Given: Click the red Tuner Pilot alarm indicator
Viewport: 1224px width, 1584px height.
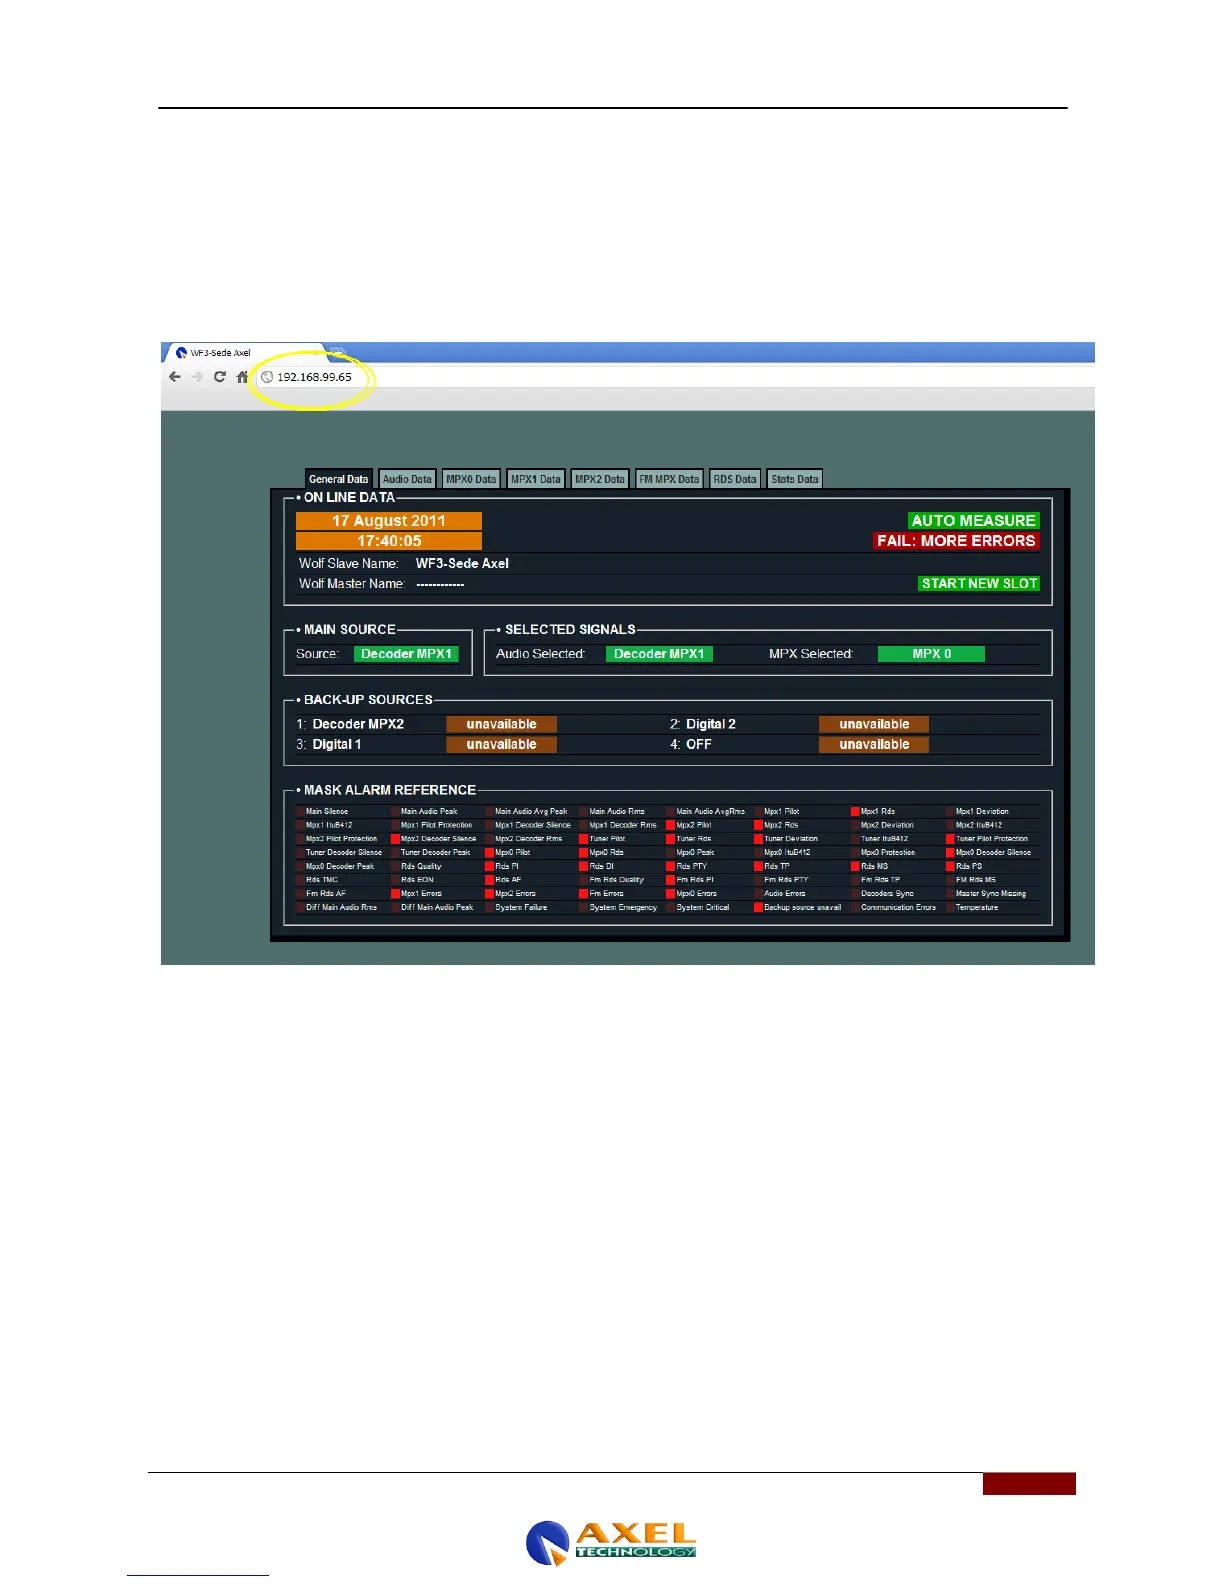Looking at the screenshot, I should click(x=583, y=839).
